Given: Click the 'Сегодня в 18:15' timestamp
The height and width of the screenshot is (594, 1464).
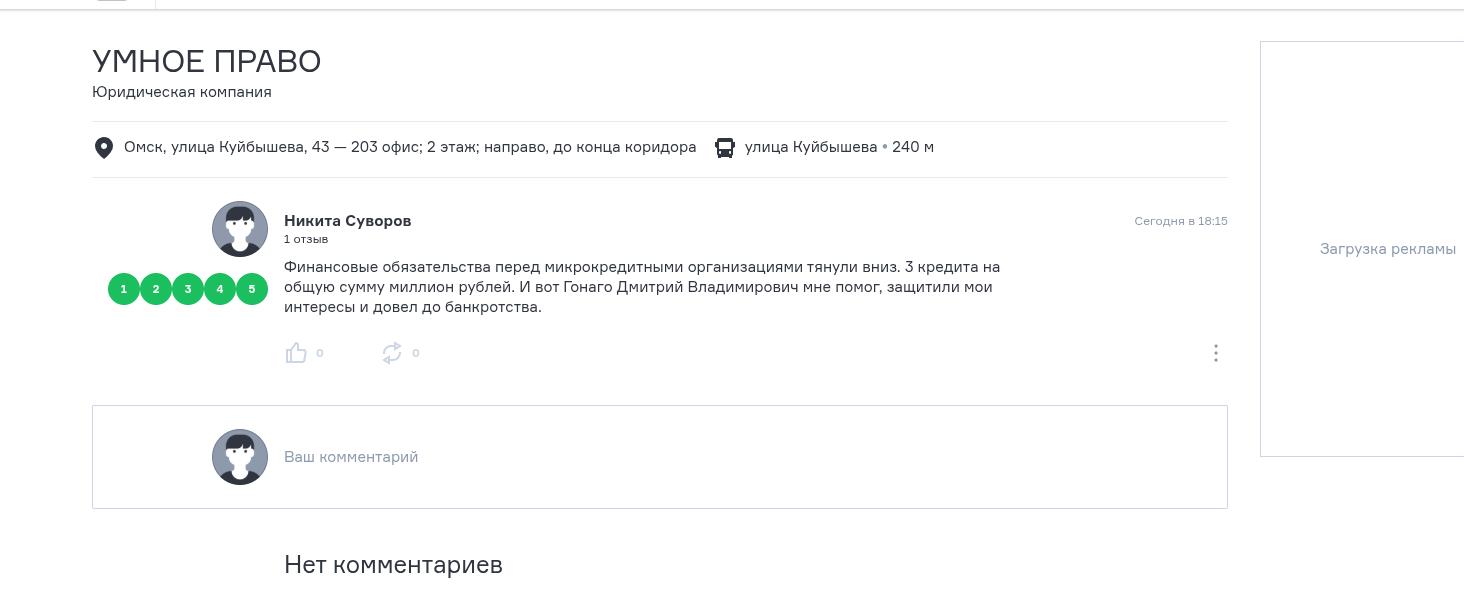Looking at the screenshot, I should 1181,221.
